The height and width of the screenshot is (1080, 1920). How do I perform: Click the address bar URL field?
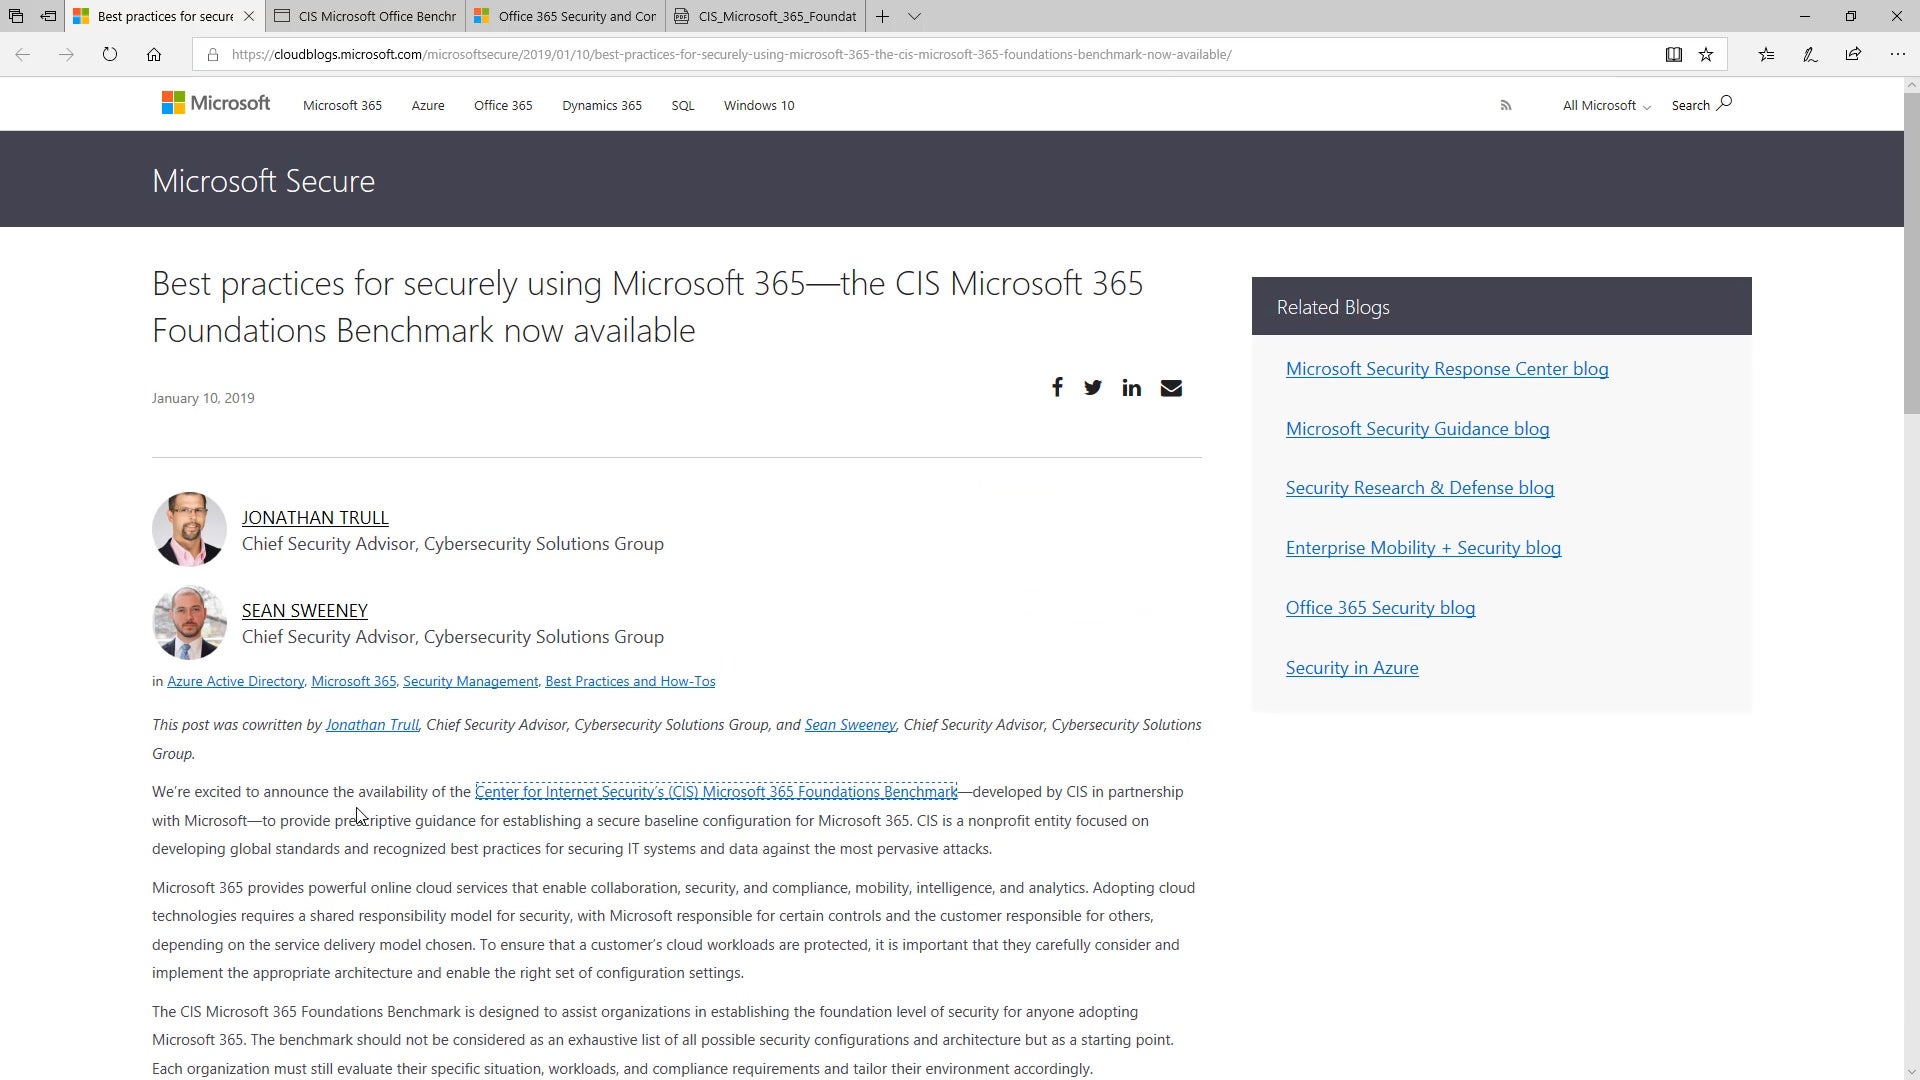(x=731, y=54)
